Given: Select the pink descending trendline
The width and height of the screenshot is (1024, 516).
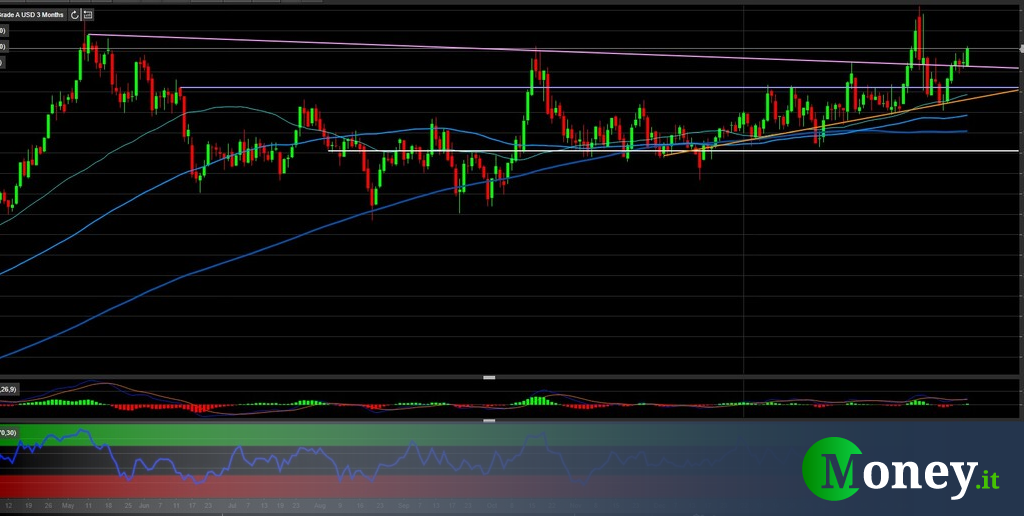Looking at the screenshot, I should click(553, 51).
